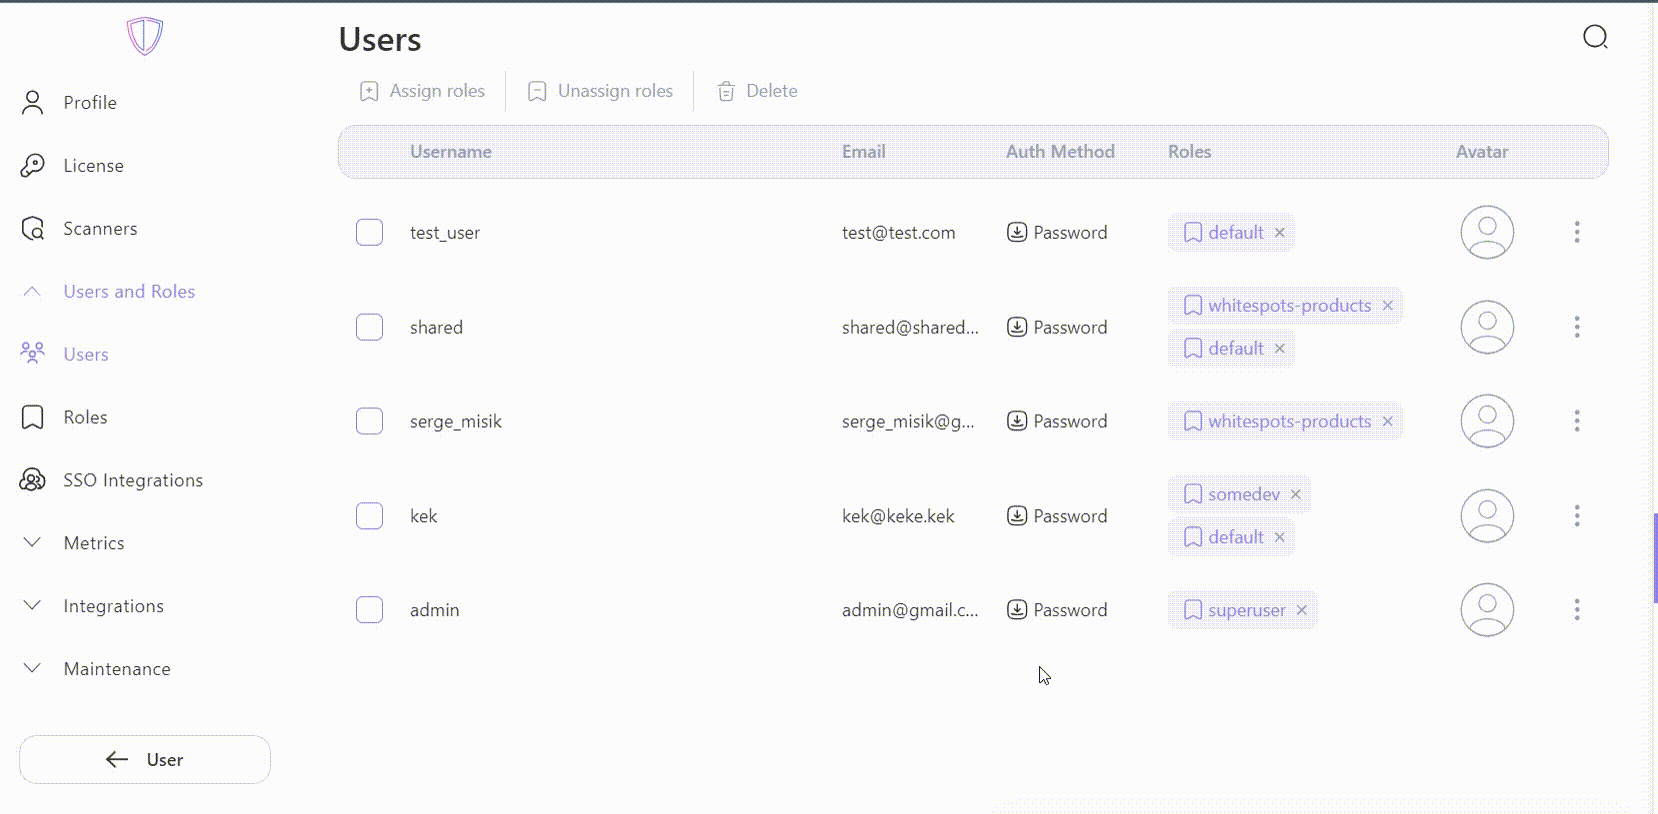
Task: Expand the Maintenance section
Action: (x=32, y=669)
